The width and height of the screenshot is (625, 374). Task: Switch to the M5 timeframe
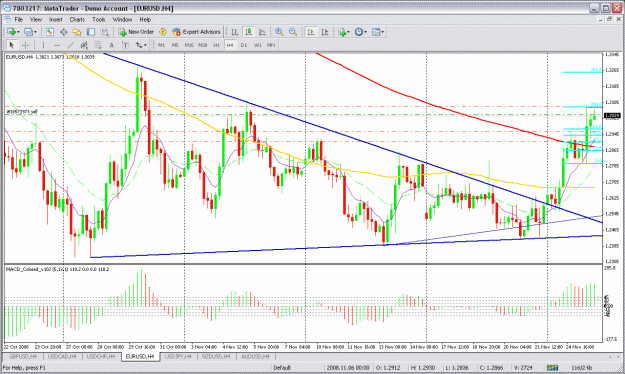point(175,45)
